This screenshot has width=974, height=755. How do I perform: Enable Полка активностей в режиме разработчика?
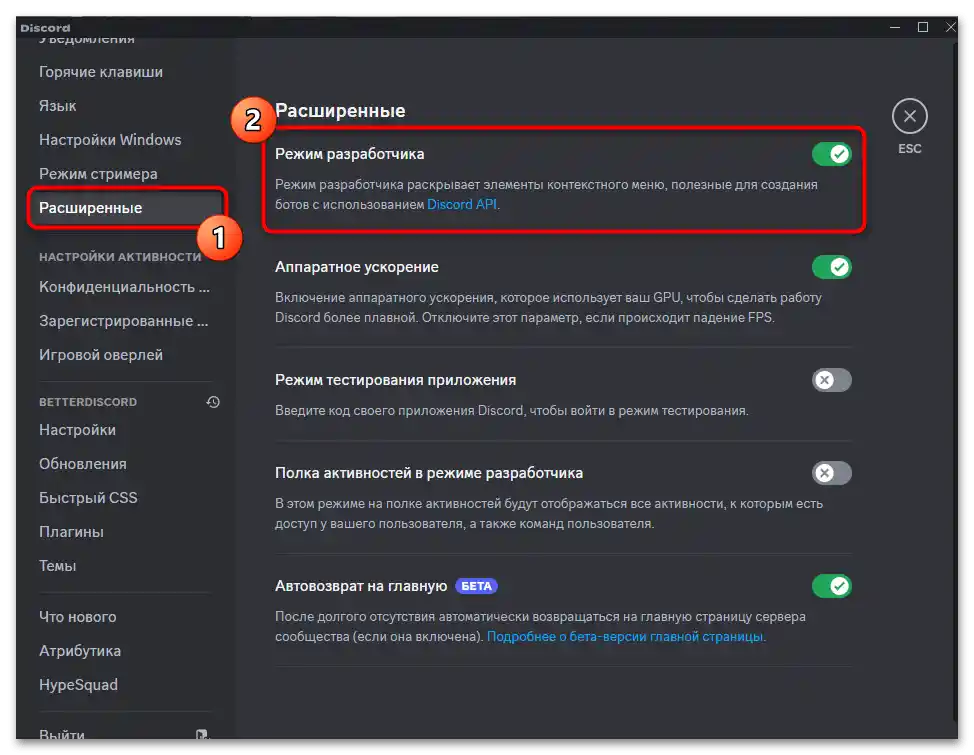click(831, 473)
